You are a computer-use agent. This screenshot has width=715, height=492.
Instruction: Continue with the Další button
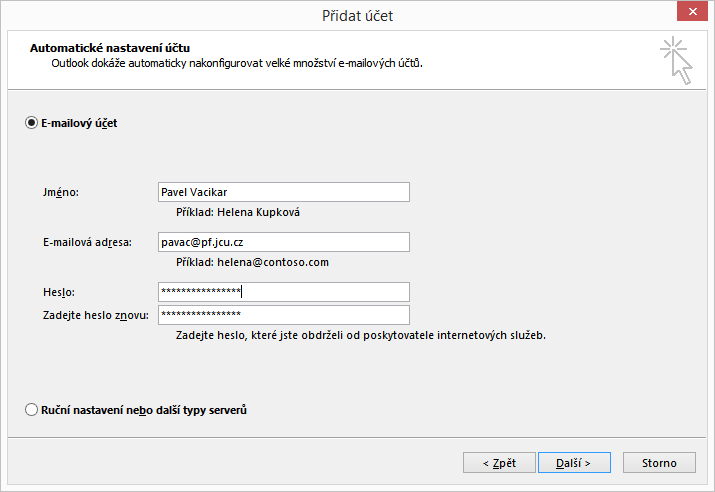coord(574,463)
